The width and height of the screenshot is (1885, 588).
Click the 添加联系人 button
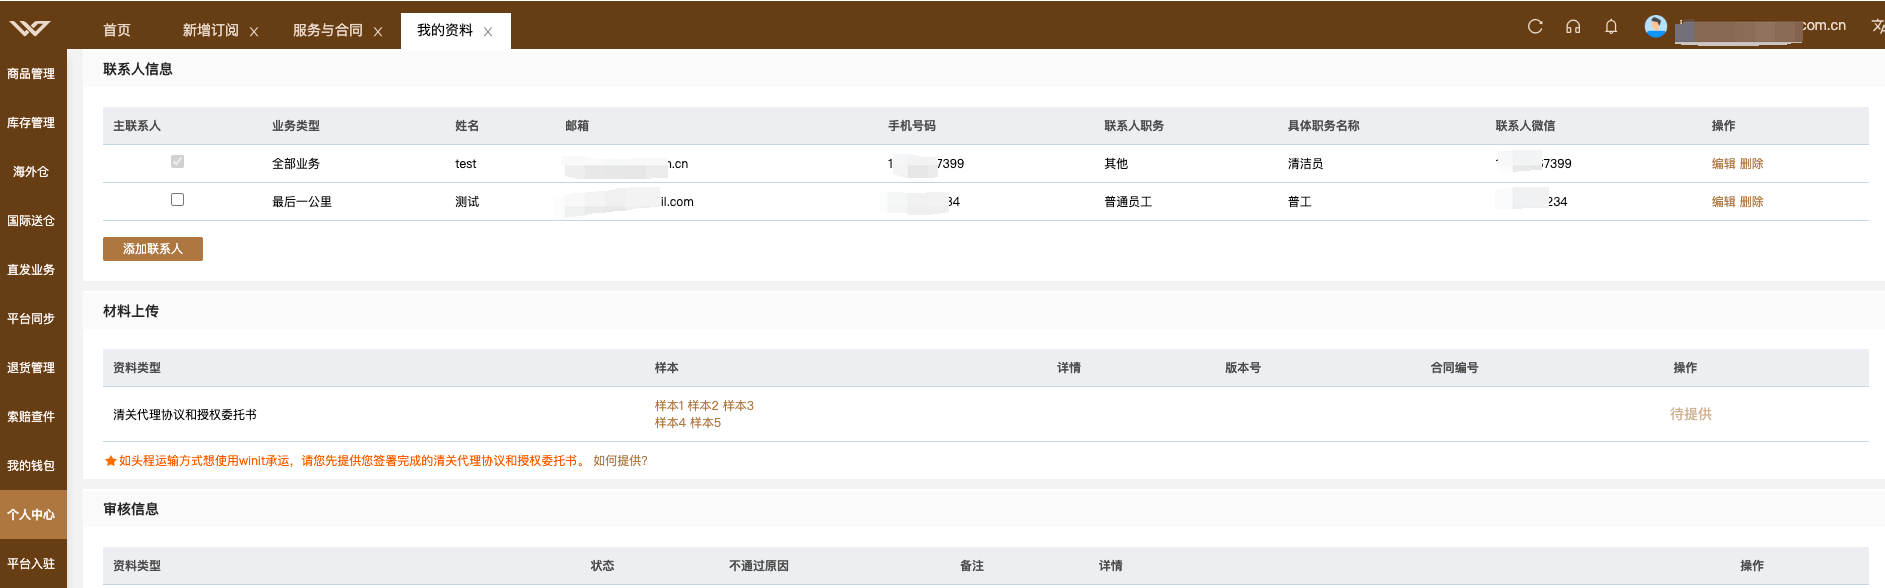click(153, 249)
